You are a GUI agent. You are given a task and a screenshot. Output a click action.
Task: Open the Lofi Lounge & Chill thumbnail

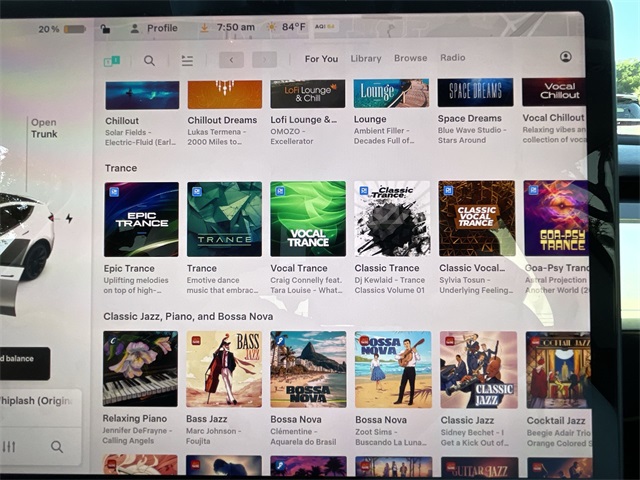coord(308,94)
